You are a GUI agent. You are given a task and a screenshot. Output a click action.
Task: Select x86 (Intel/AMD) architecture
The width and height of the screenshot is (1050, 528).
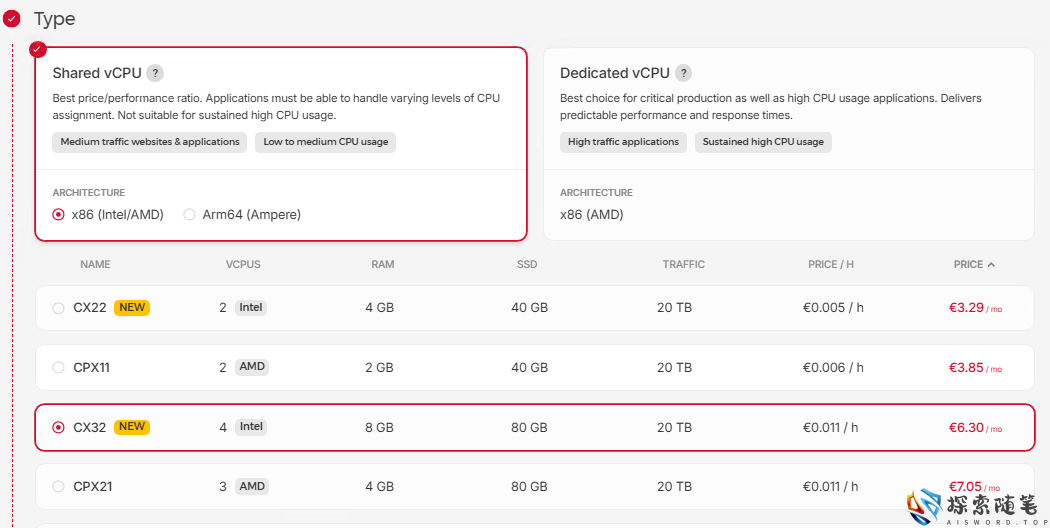click(x=59, y=215)
